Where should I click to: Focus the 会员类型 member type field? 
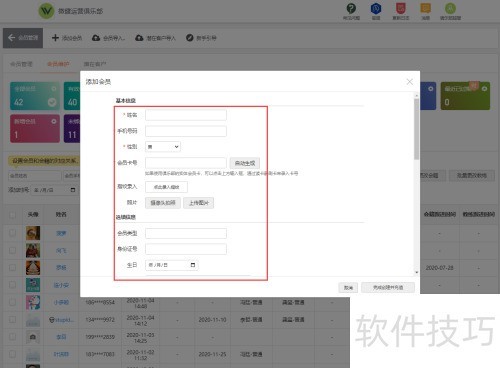pos(186,233)
